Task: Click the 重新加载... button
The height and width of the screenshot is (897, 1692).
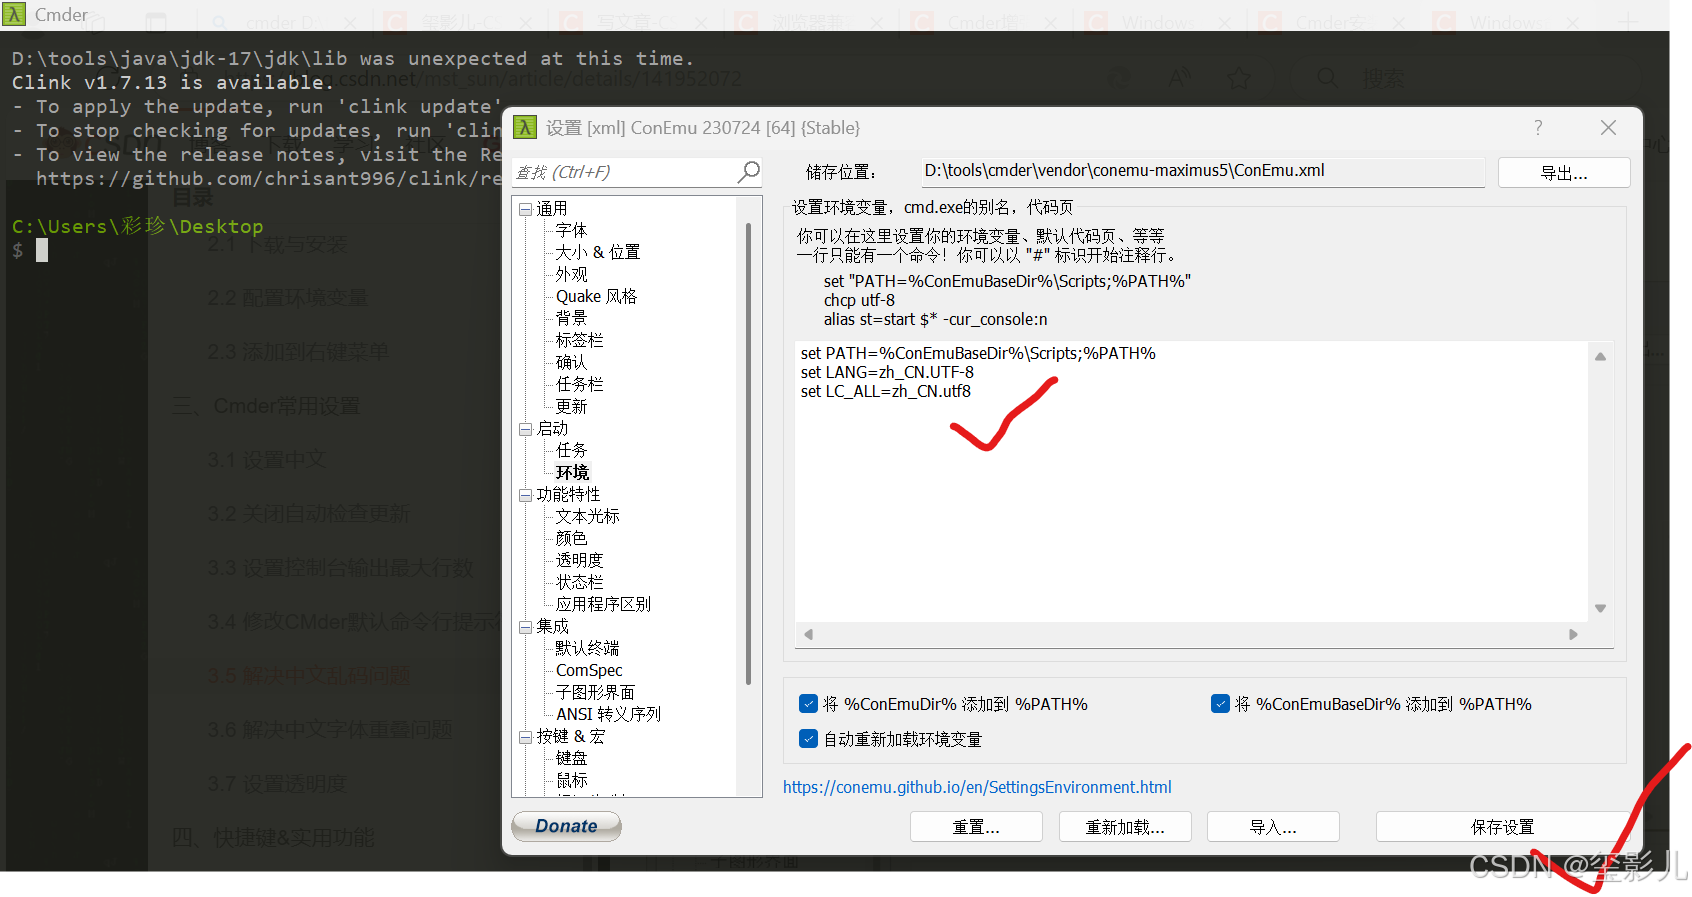Action: [1125, 827]
